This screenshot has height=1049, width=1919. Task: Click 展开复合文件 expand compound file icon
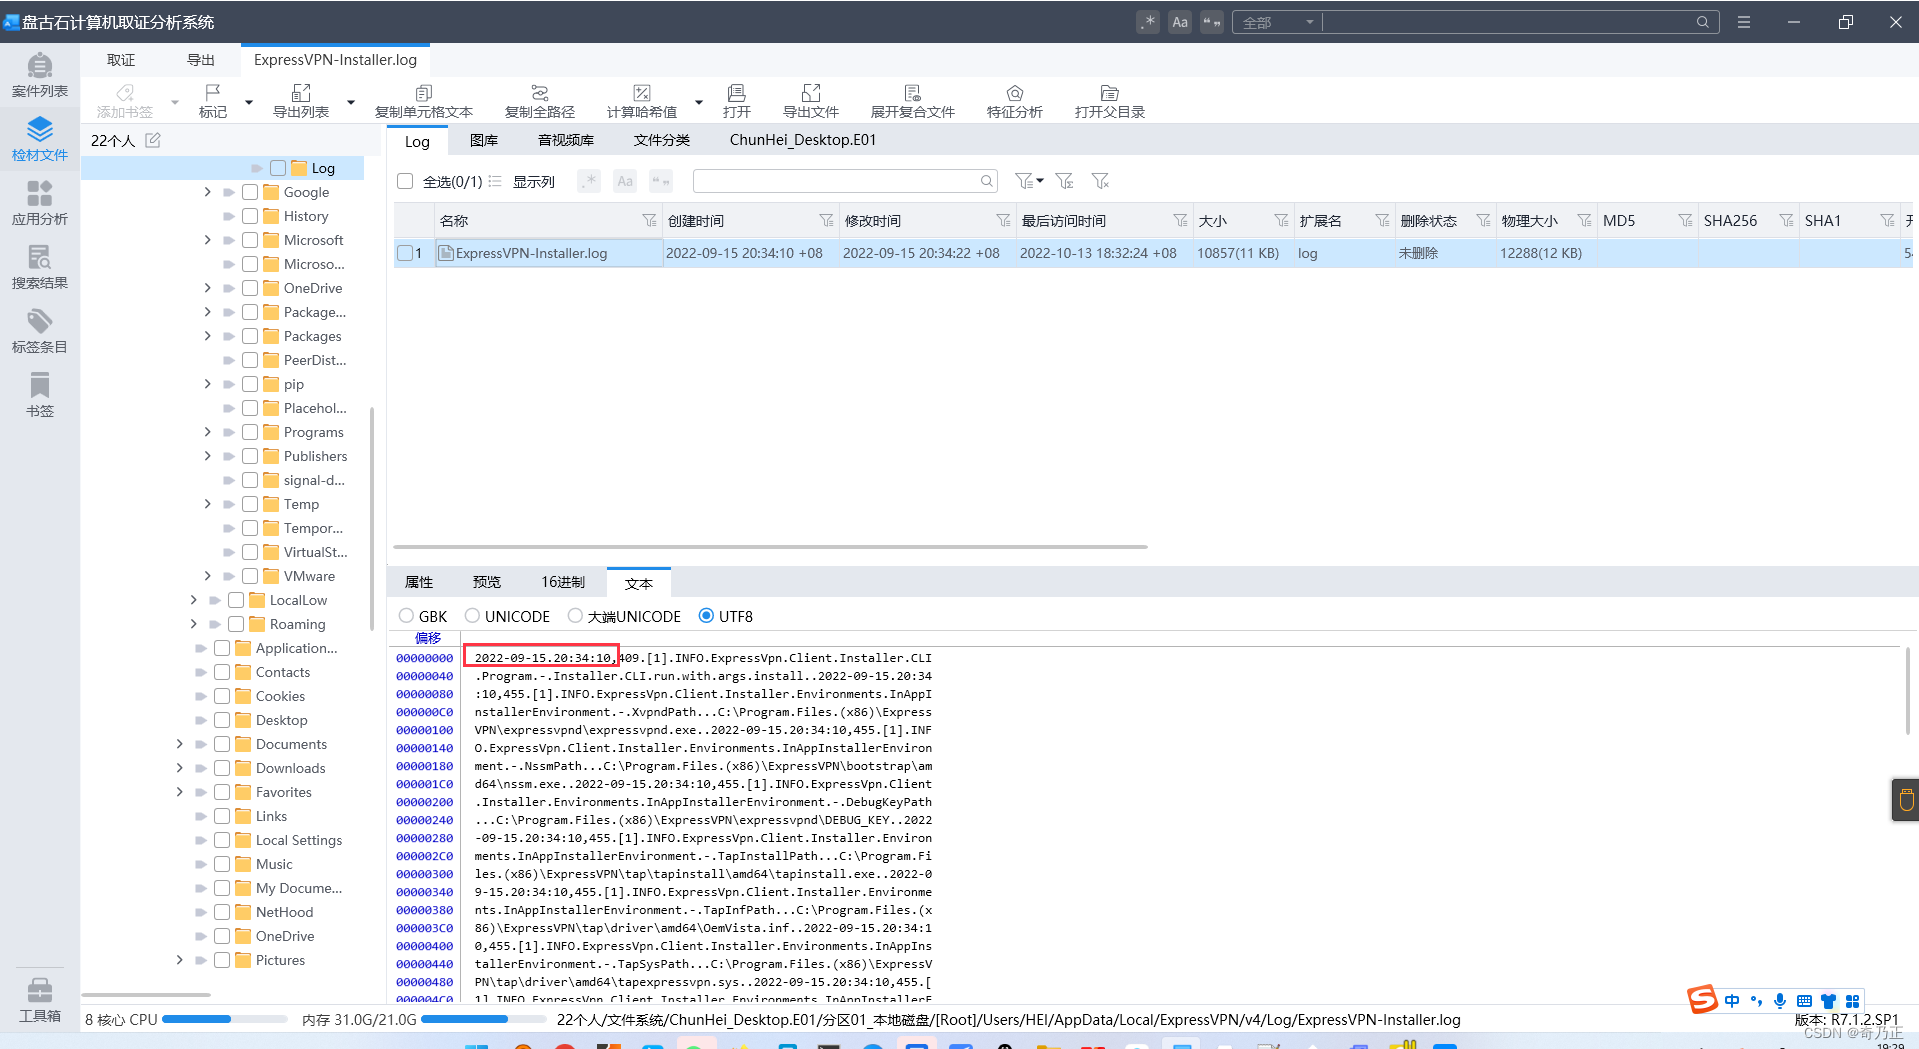(x=913, y=101)
